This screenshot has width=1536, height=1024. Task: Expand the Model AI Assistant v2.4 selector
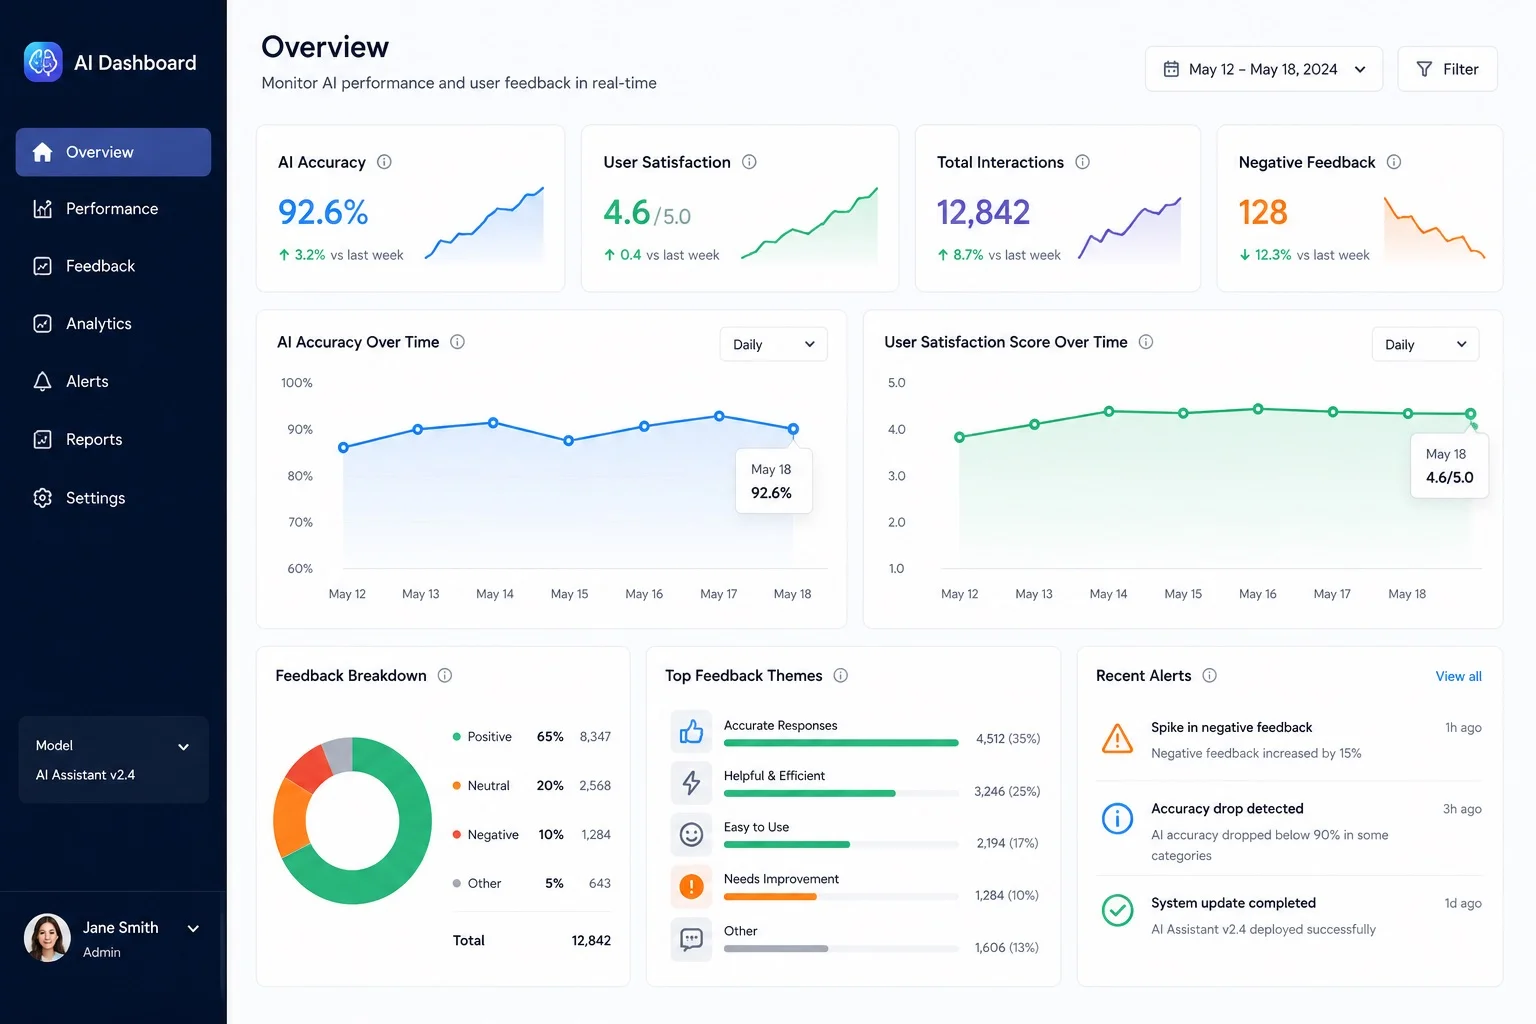point(113,760)
